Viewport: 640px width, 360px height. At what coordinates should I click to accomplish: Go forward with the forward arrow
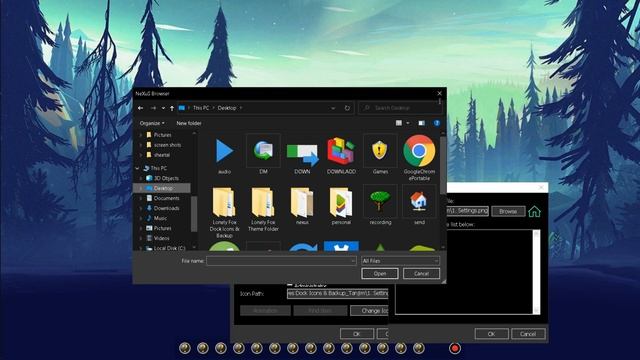153,108
